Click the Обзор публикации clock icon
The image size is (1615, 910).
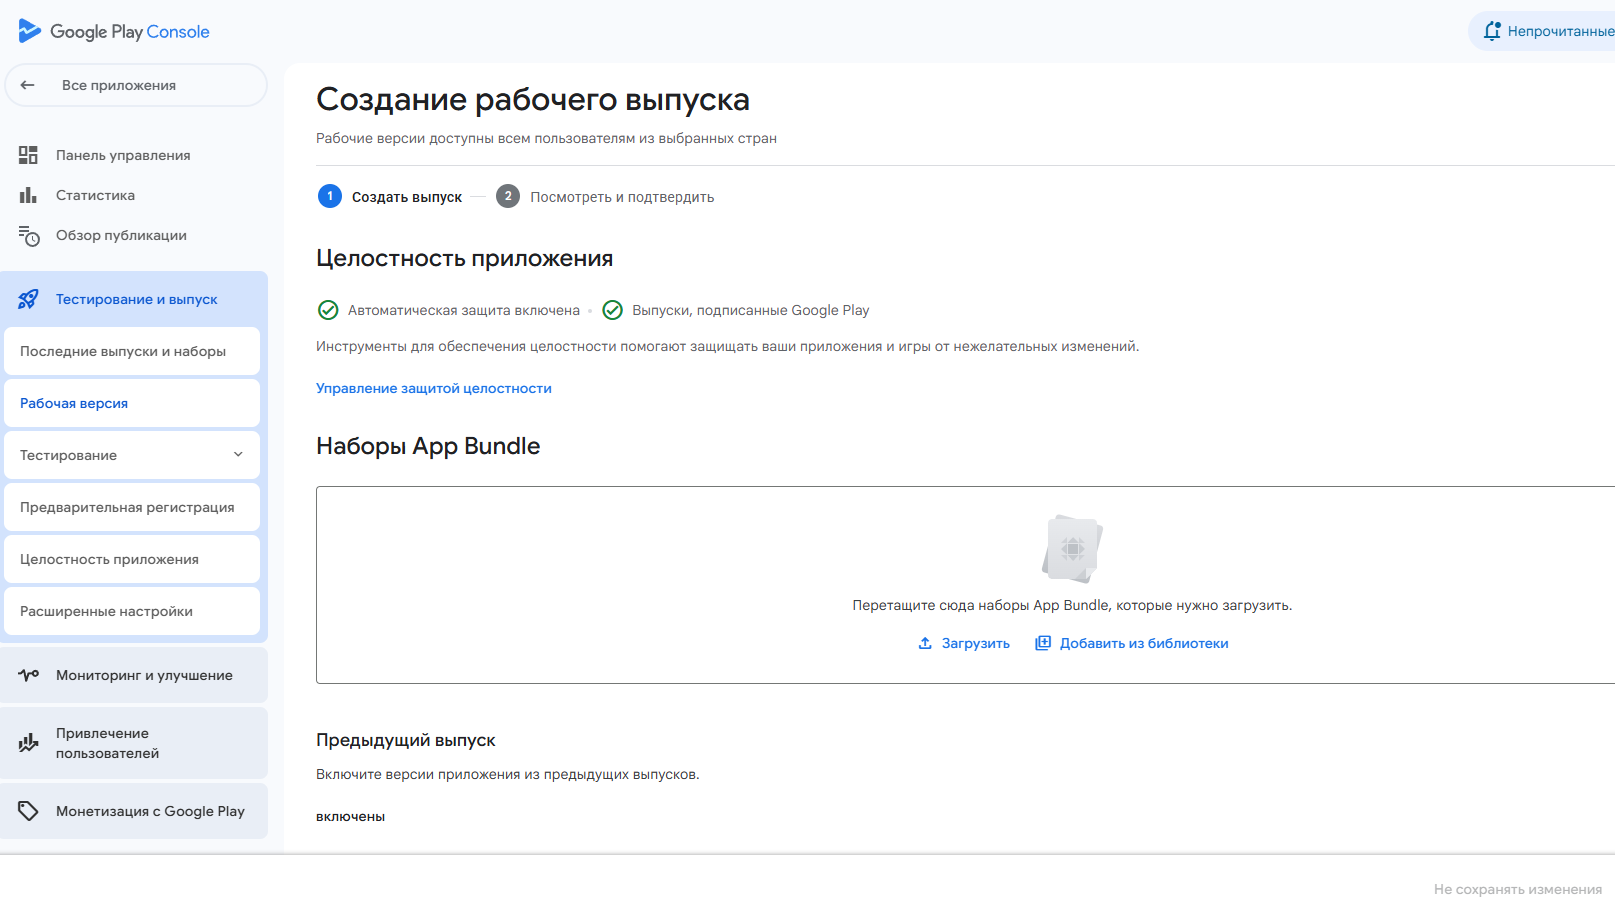(x=28, y=235)
